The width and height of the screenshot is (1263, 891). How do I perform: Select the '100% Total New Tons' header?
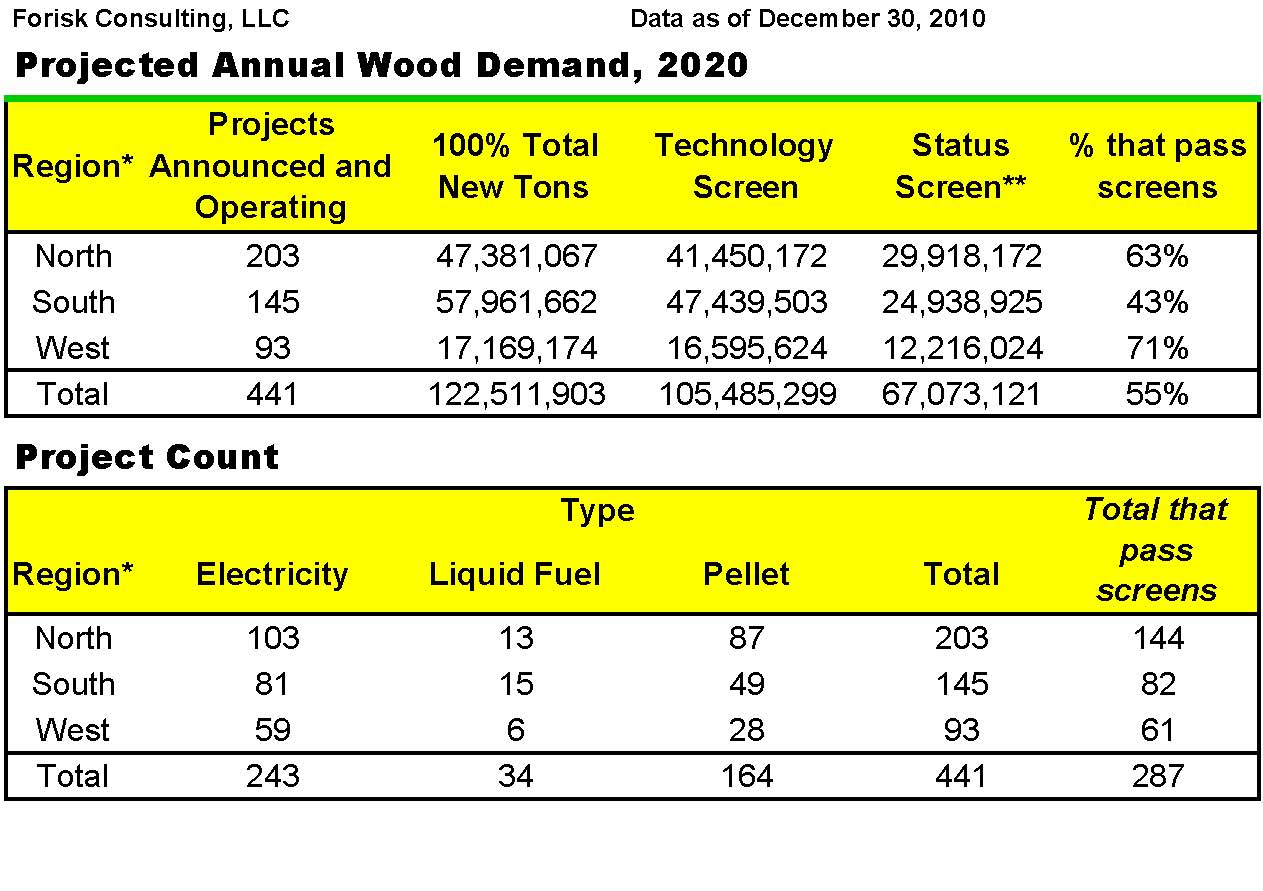[x=515, y=166]
